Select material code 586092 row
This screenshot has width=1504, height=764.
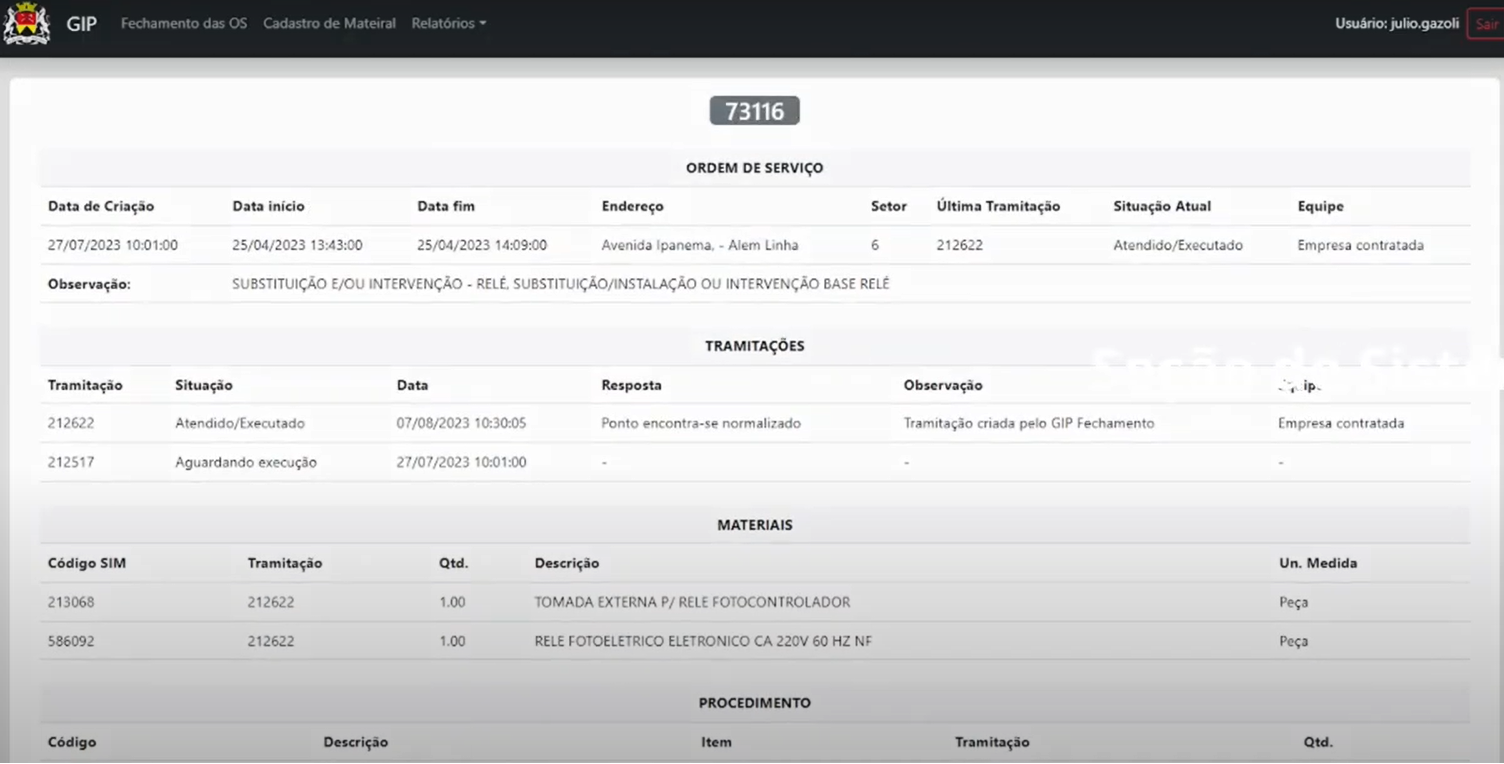755,641
